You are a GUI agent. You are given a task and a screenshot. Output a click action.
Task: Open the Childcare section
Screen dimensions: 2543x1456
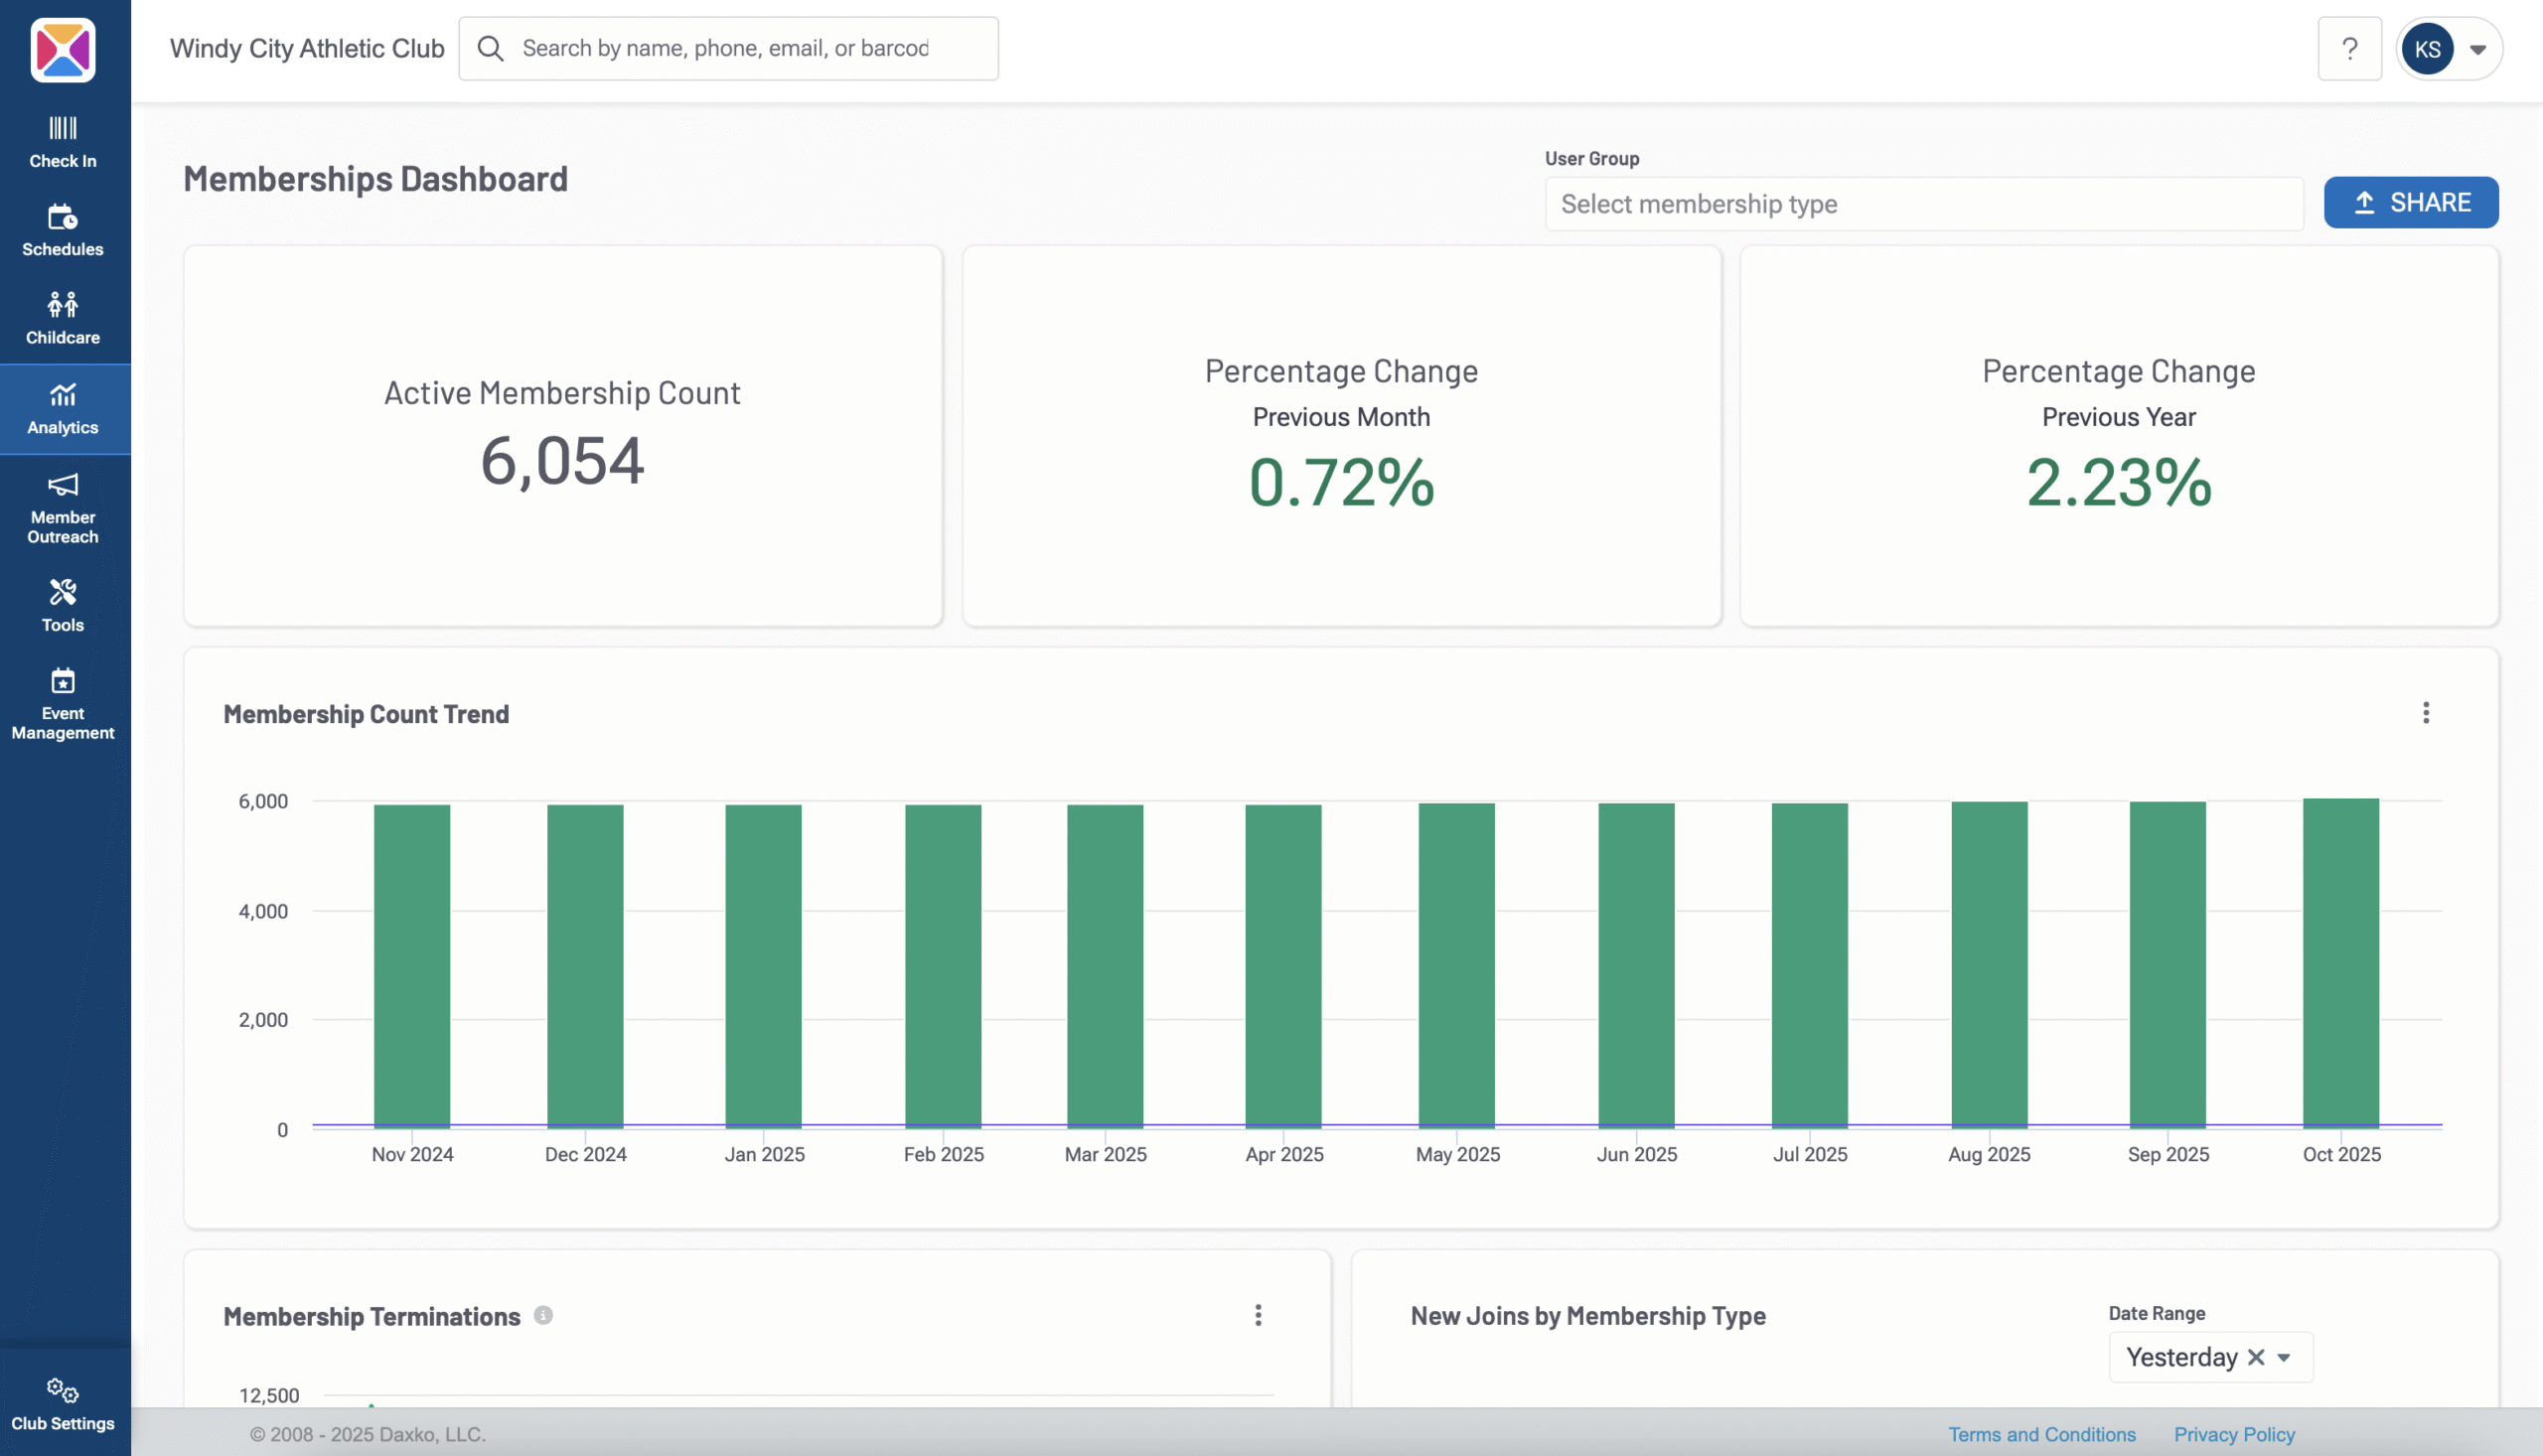(63, 317)
